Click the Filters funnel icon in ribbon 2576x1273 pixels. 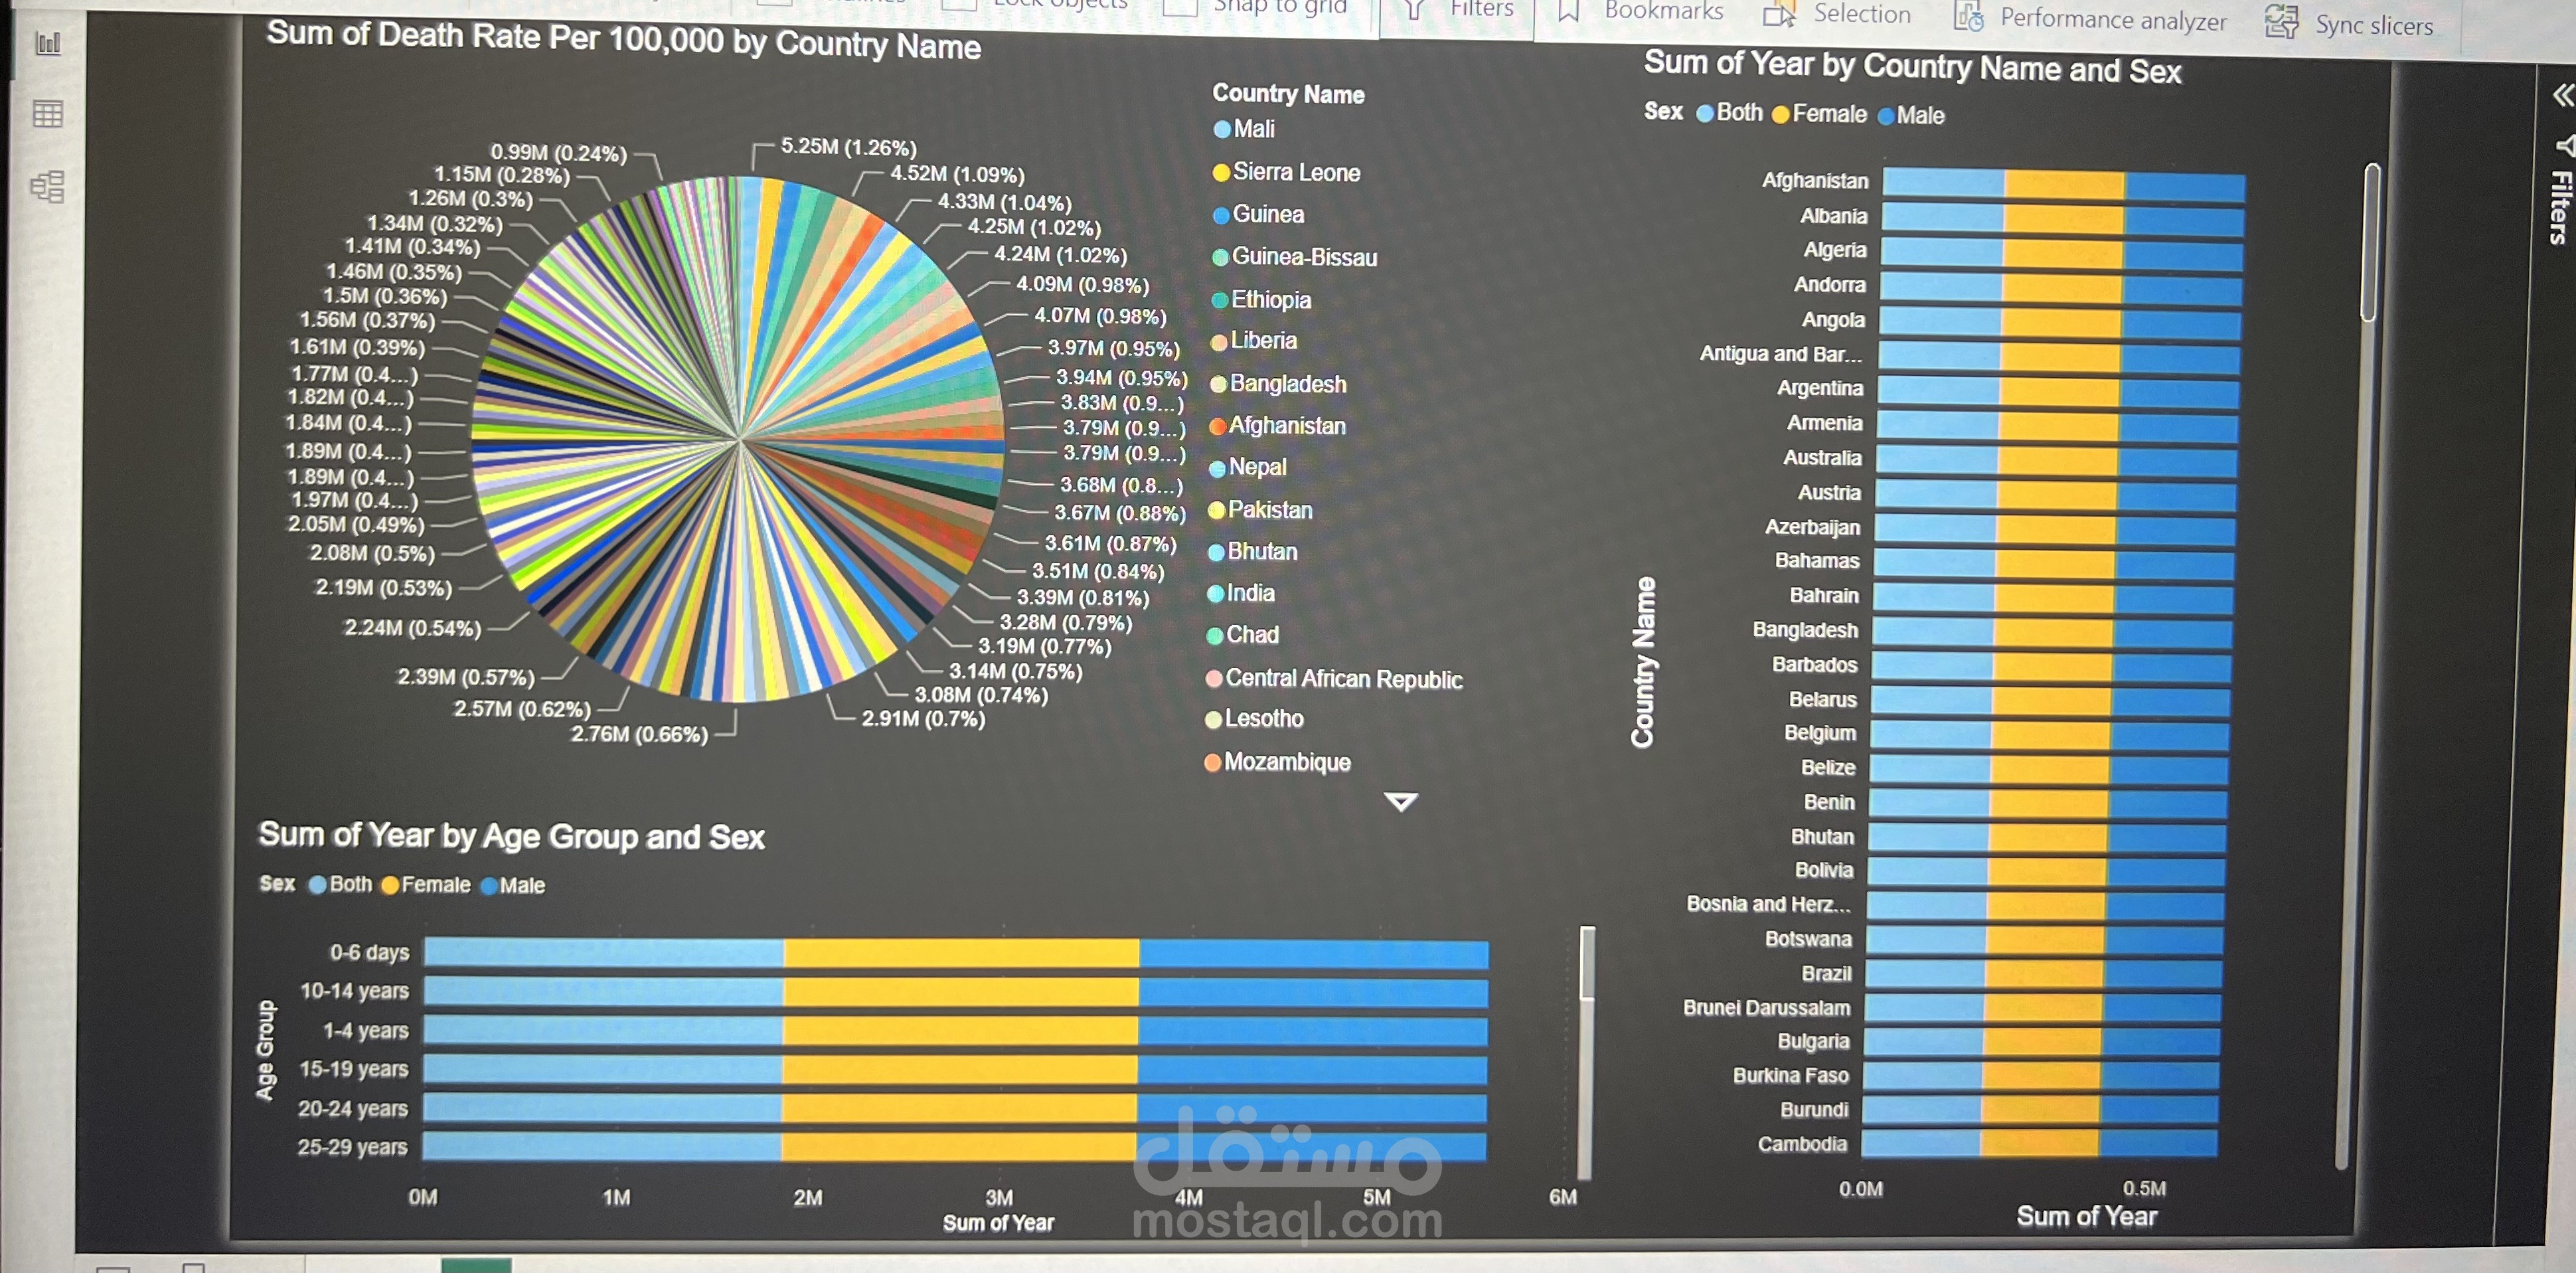[1414, 10]
